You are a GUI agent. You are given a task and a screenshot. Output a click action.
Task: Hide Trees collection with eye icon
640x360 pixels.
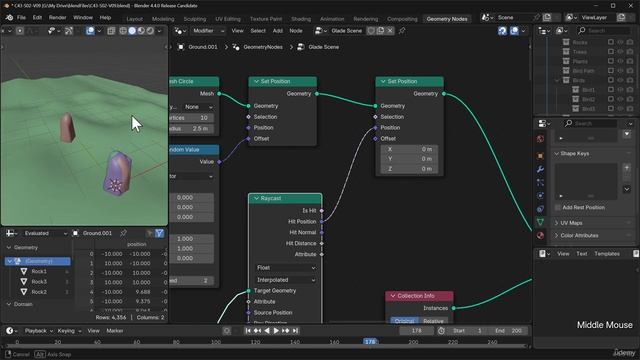[x=620, y=52]
